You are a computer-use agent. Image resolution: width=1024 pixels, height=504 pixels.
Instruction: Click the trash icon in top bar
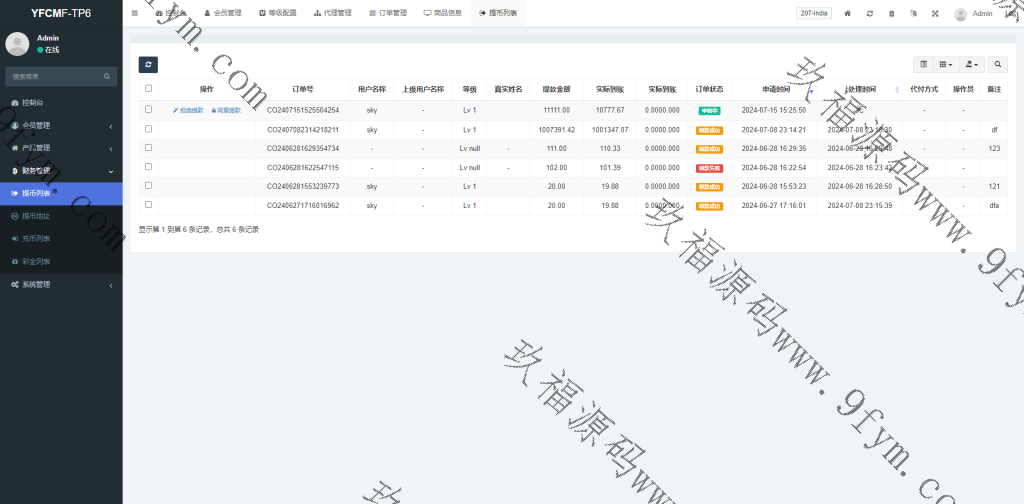click(891, 14)
